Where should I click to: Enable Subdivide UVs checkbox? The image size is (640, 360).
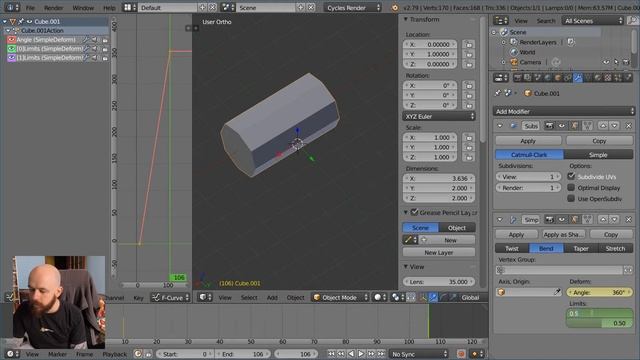(x=571, y=176)
